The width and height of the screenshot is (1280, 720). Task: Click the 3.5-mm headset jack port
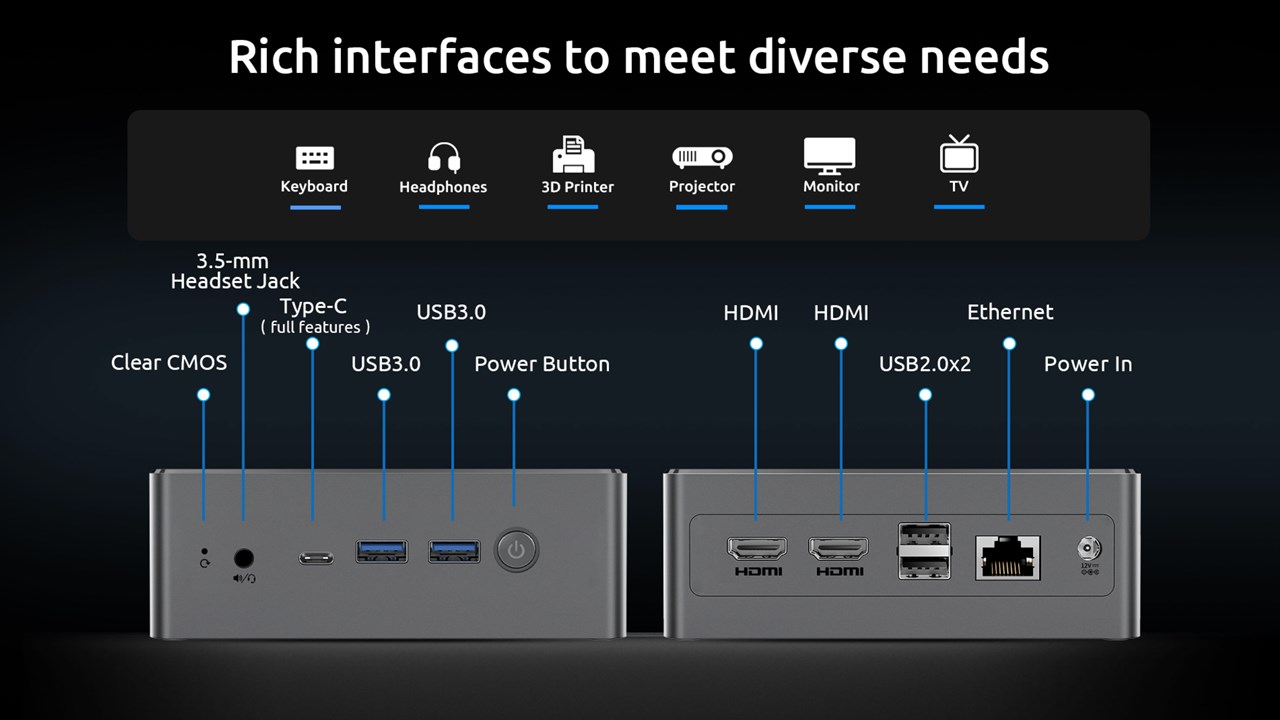tap(243, 559)
